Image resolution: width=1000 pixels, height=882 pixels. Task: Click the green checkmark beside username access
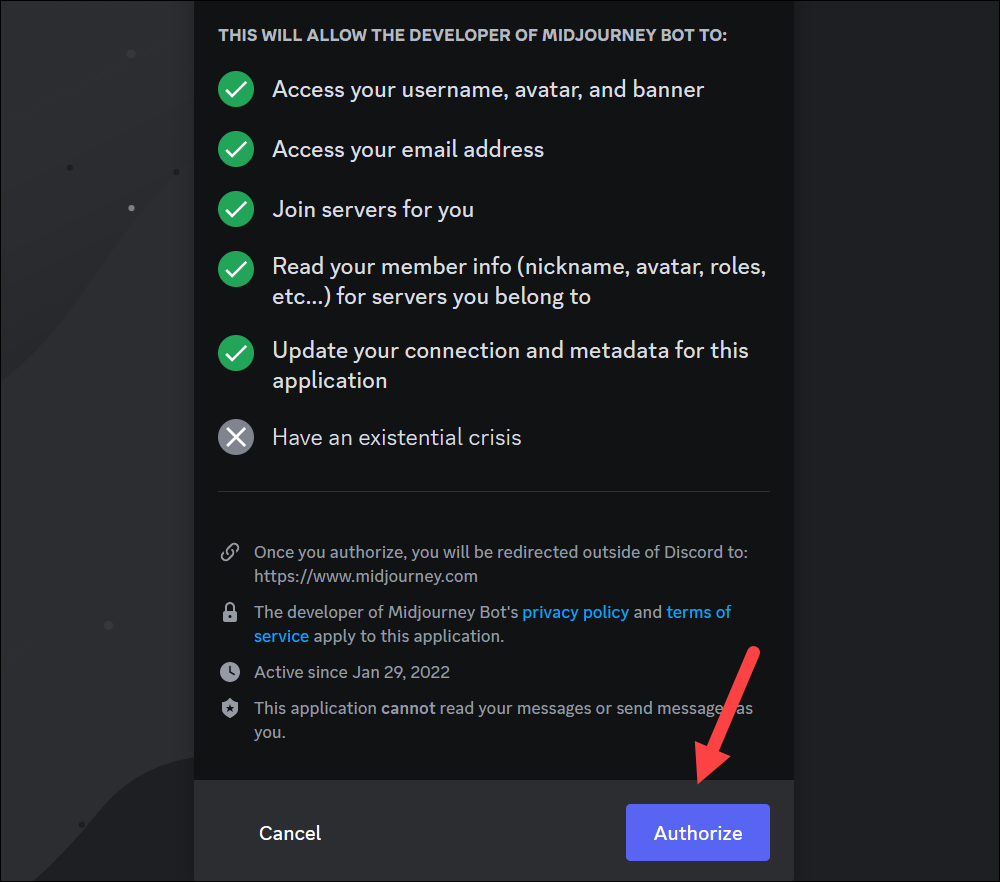pyautogui.click(x=236, y=89)
